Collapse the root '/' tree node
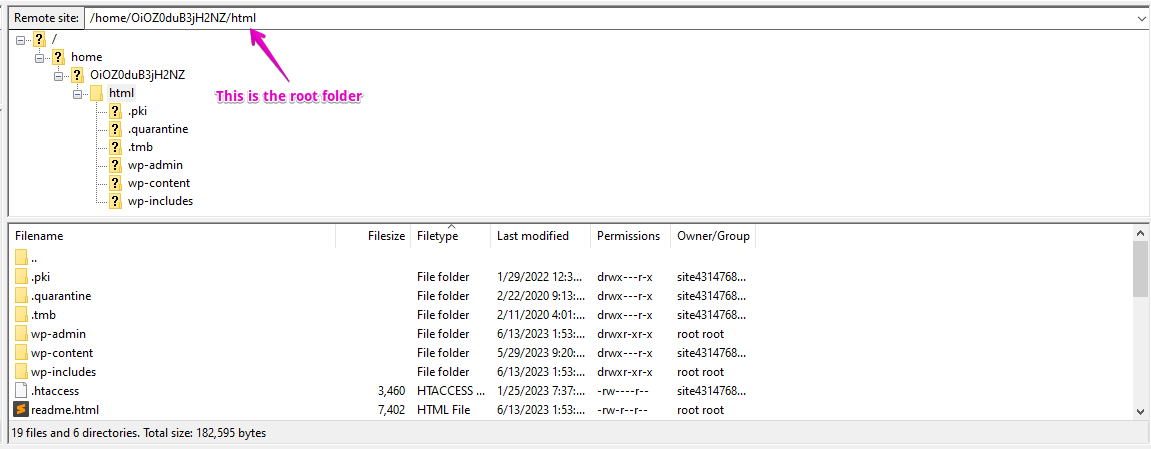This screenshot has height=449, width=1151. point(21,40)
